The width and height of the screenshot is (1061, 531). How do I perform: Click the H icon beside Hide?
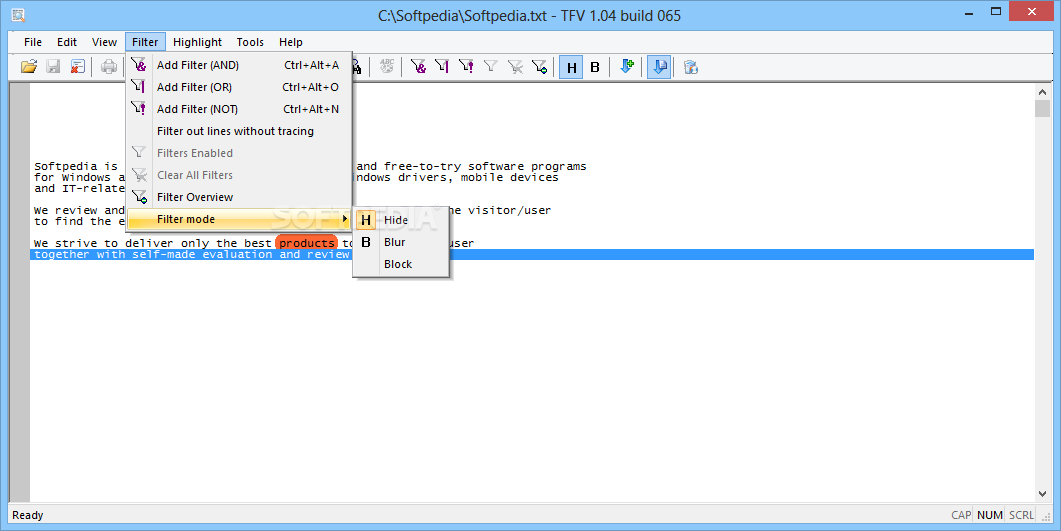[x=366, y=220]
